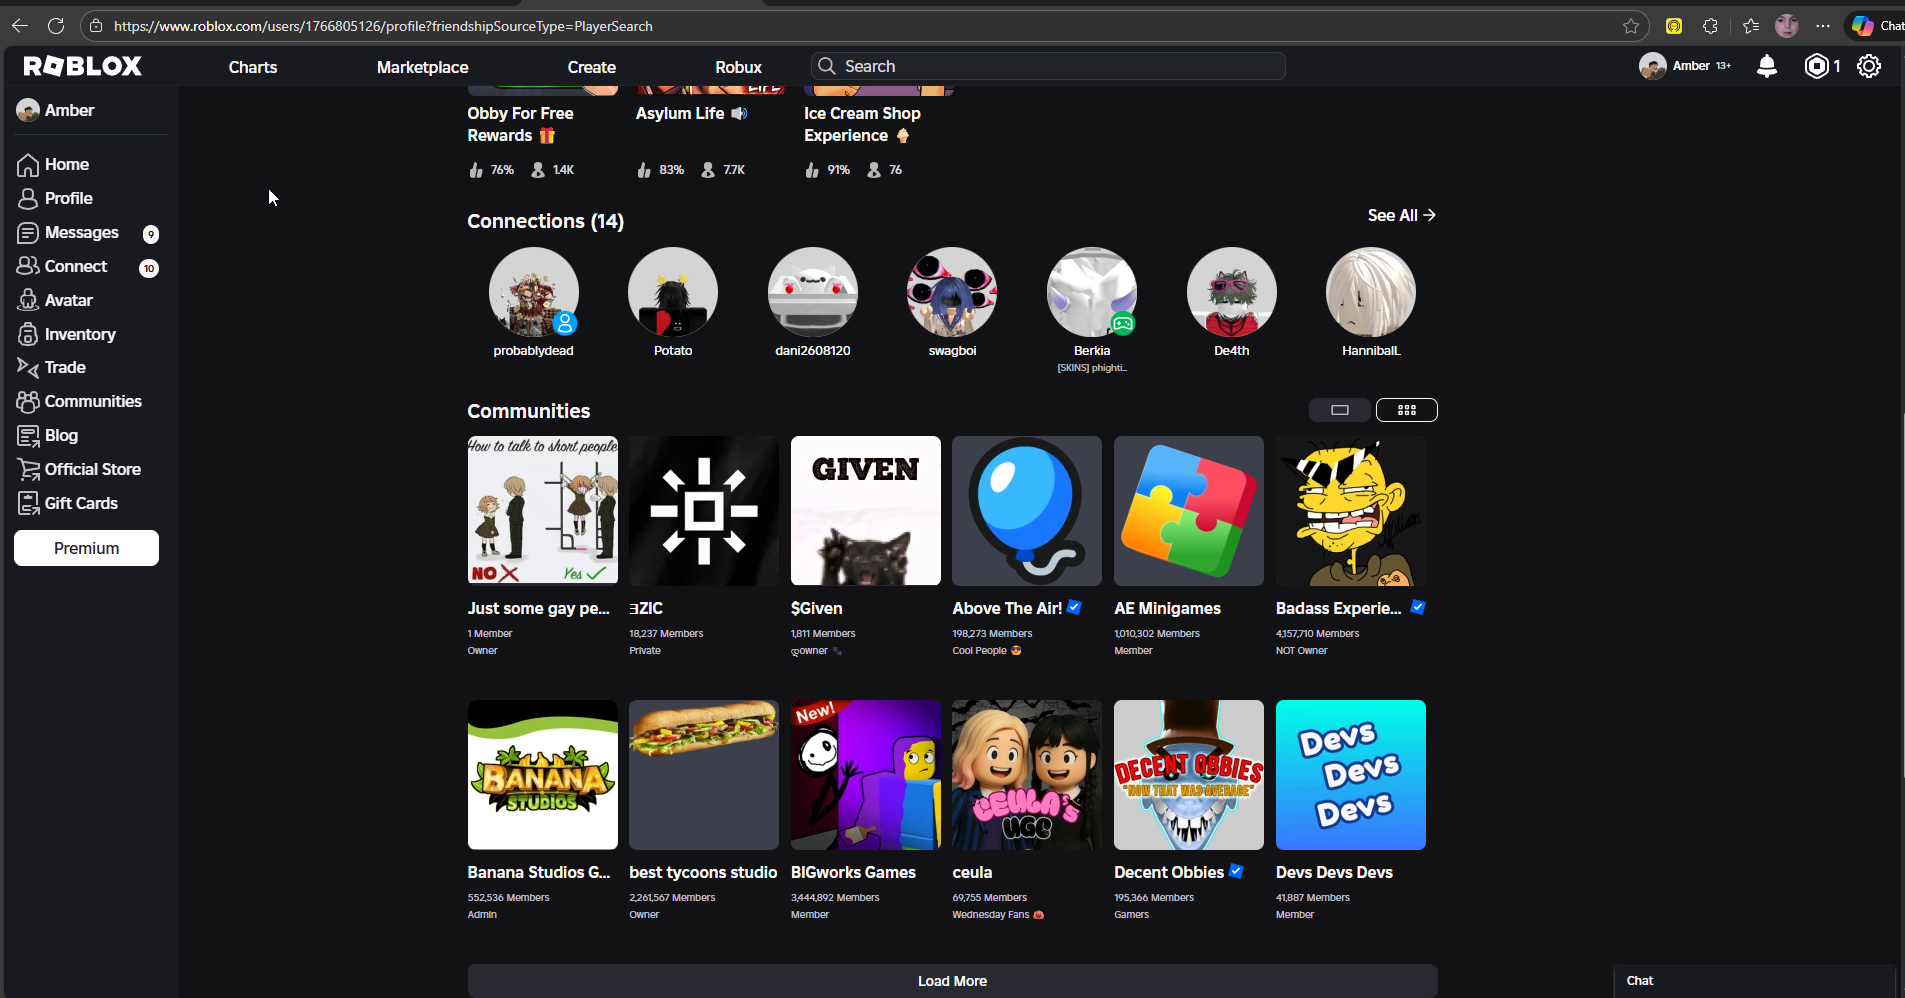Go to Inventory in the sidebar
This screenshot has height=998, width=1905.
coord(79,334)
